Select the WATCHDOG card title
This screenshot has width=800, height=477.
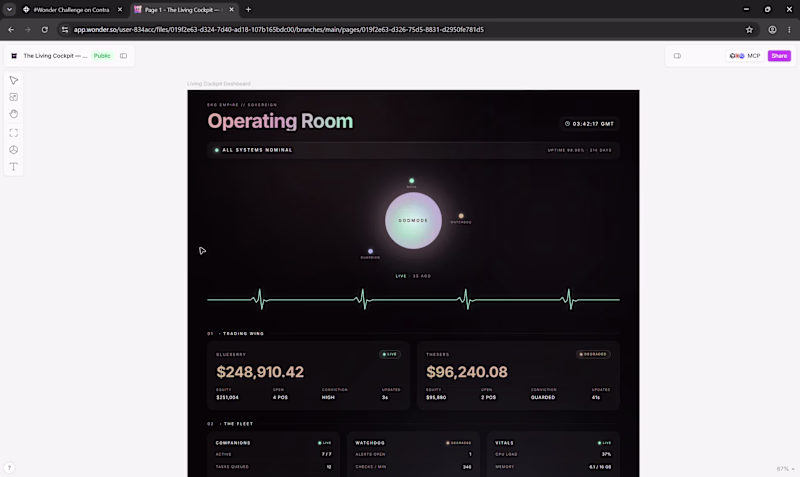click(370, 443)
